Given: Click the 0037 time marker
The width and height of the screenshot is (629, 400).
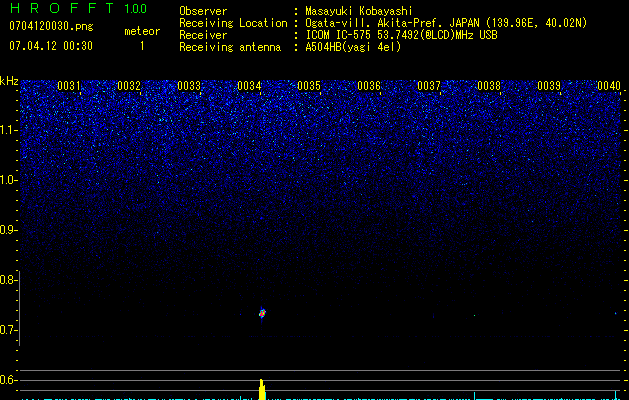Looking at the screenshot, I should (429, 86).
